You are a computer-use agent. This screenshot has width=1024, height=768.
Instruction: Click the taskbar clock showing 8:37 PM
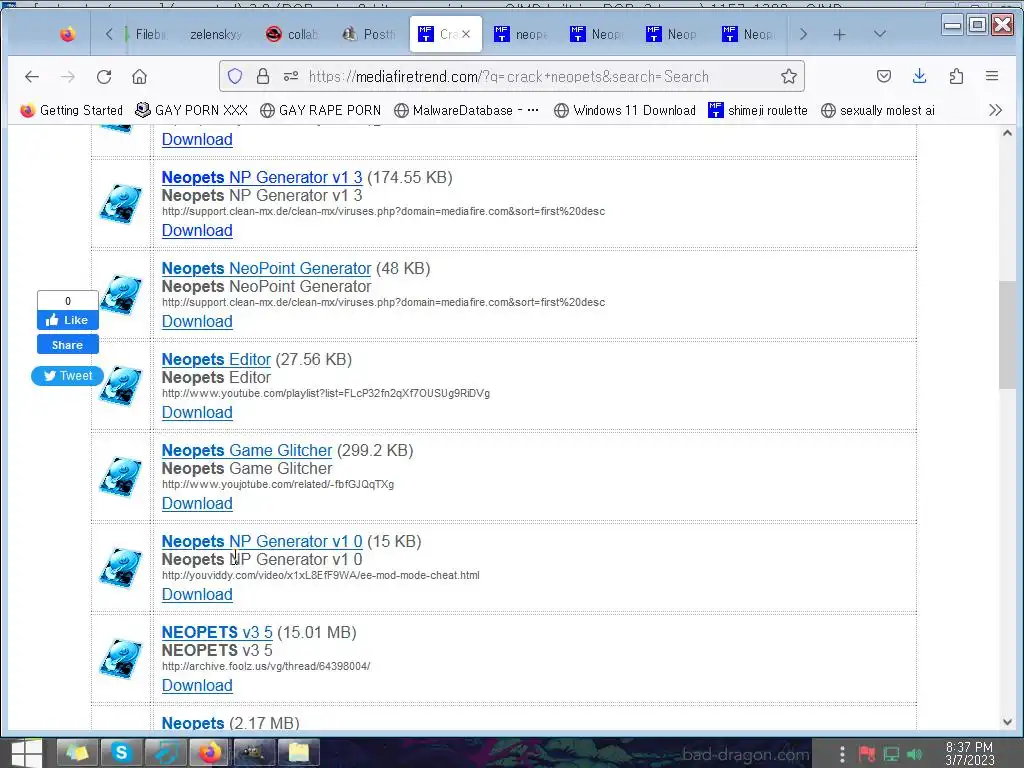970,754
